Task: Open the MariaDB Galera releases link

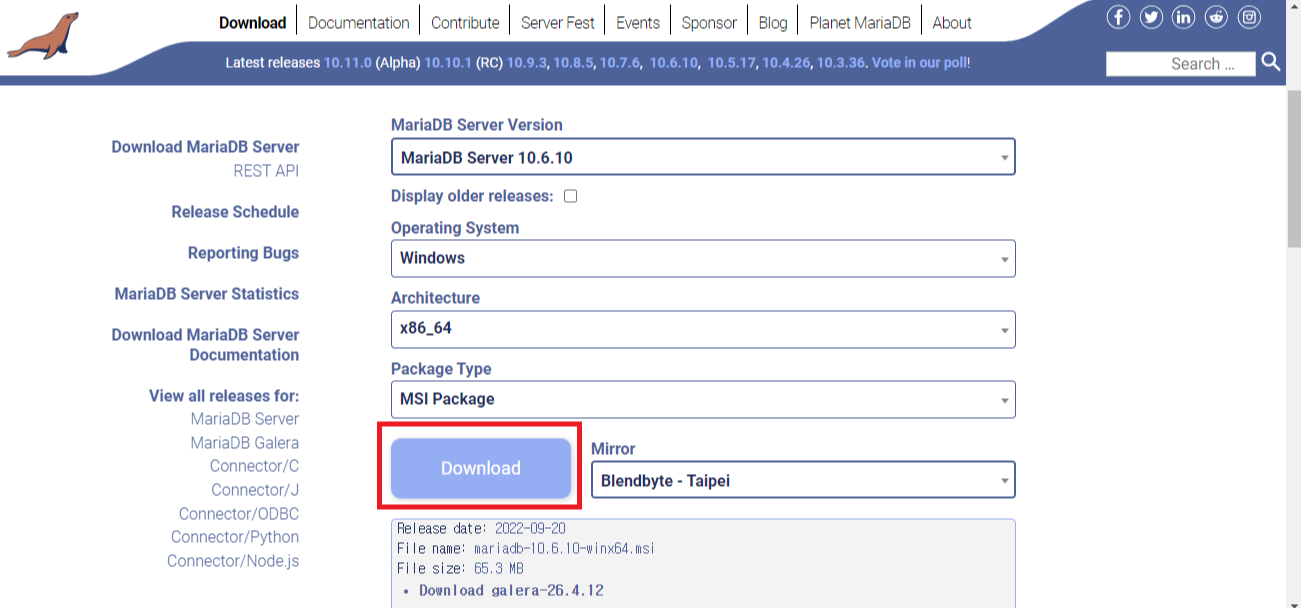Action: coord(245,443)
